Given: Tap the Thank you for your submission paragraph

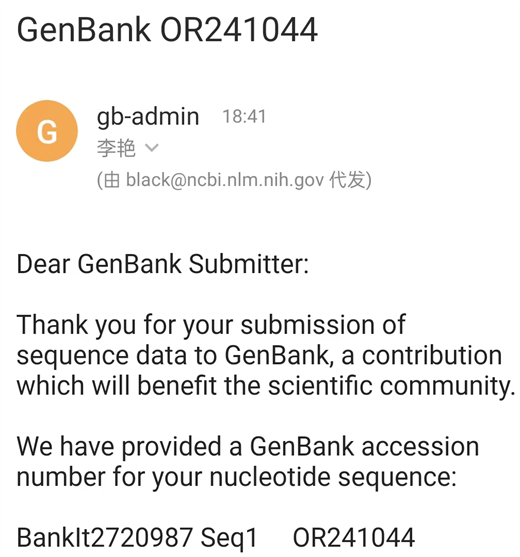Looking at the screenshot, I should (x=266, y=355).
